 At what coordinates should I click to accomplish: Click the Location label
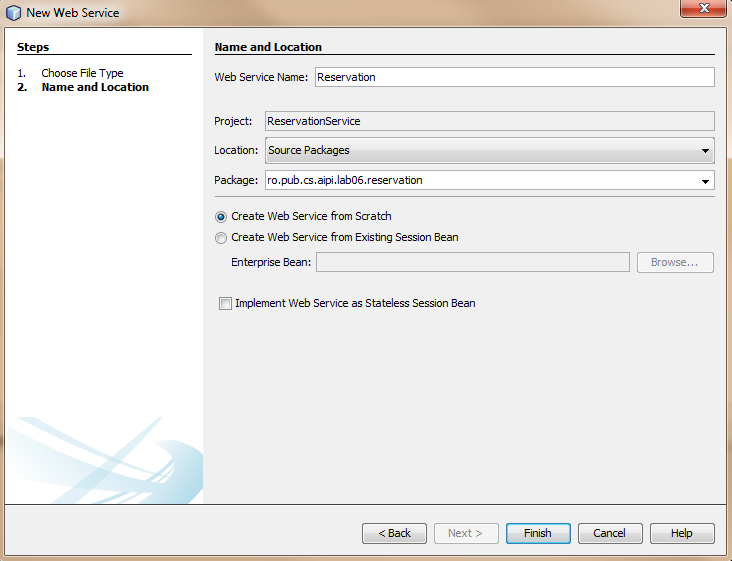236,150
